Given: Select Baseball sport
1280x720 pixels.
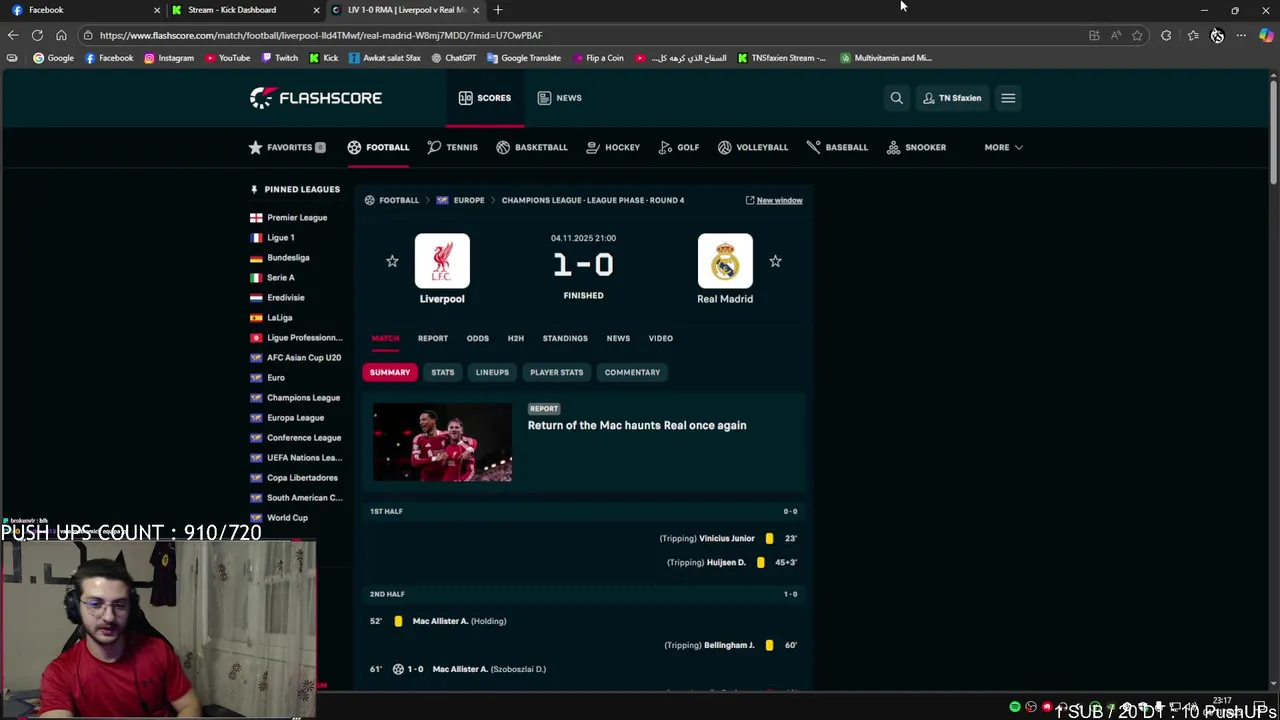Looking at the screenshot, I should (x=837, y=147).
